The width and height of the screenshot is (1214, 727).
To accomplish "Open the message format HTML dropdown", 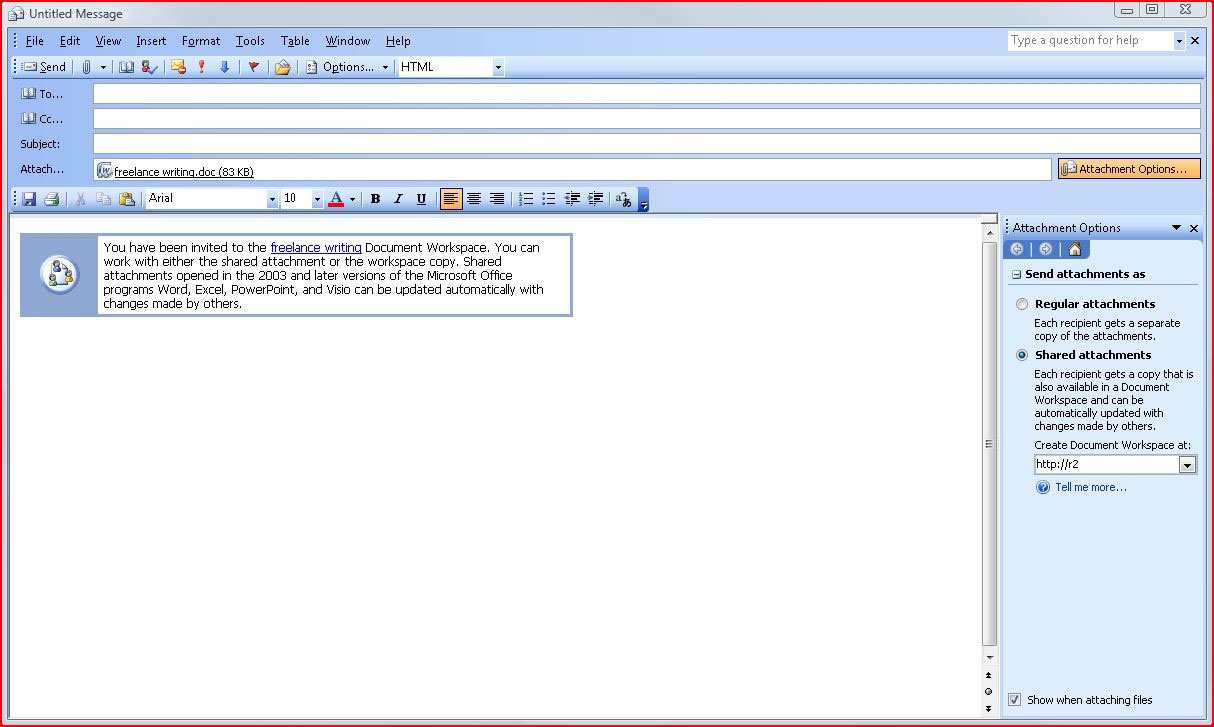I will pos(498,67).
